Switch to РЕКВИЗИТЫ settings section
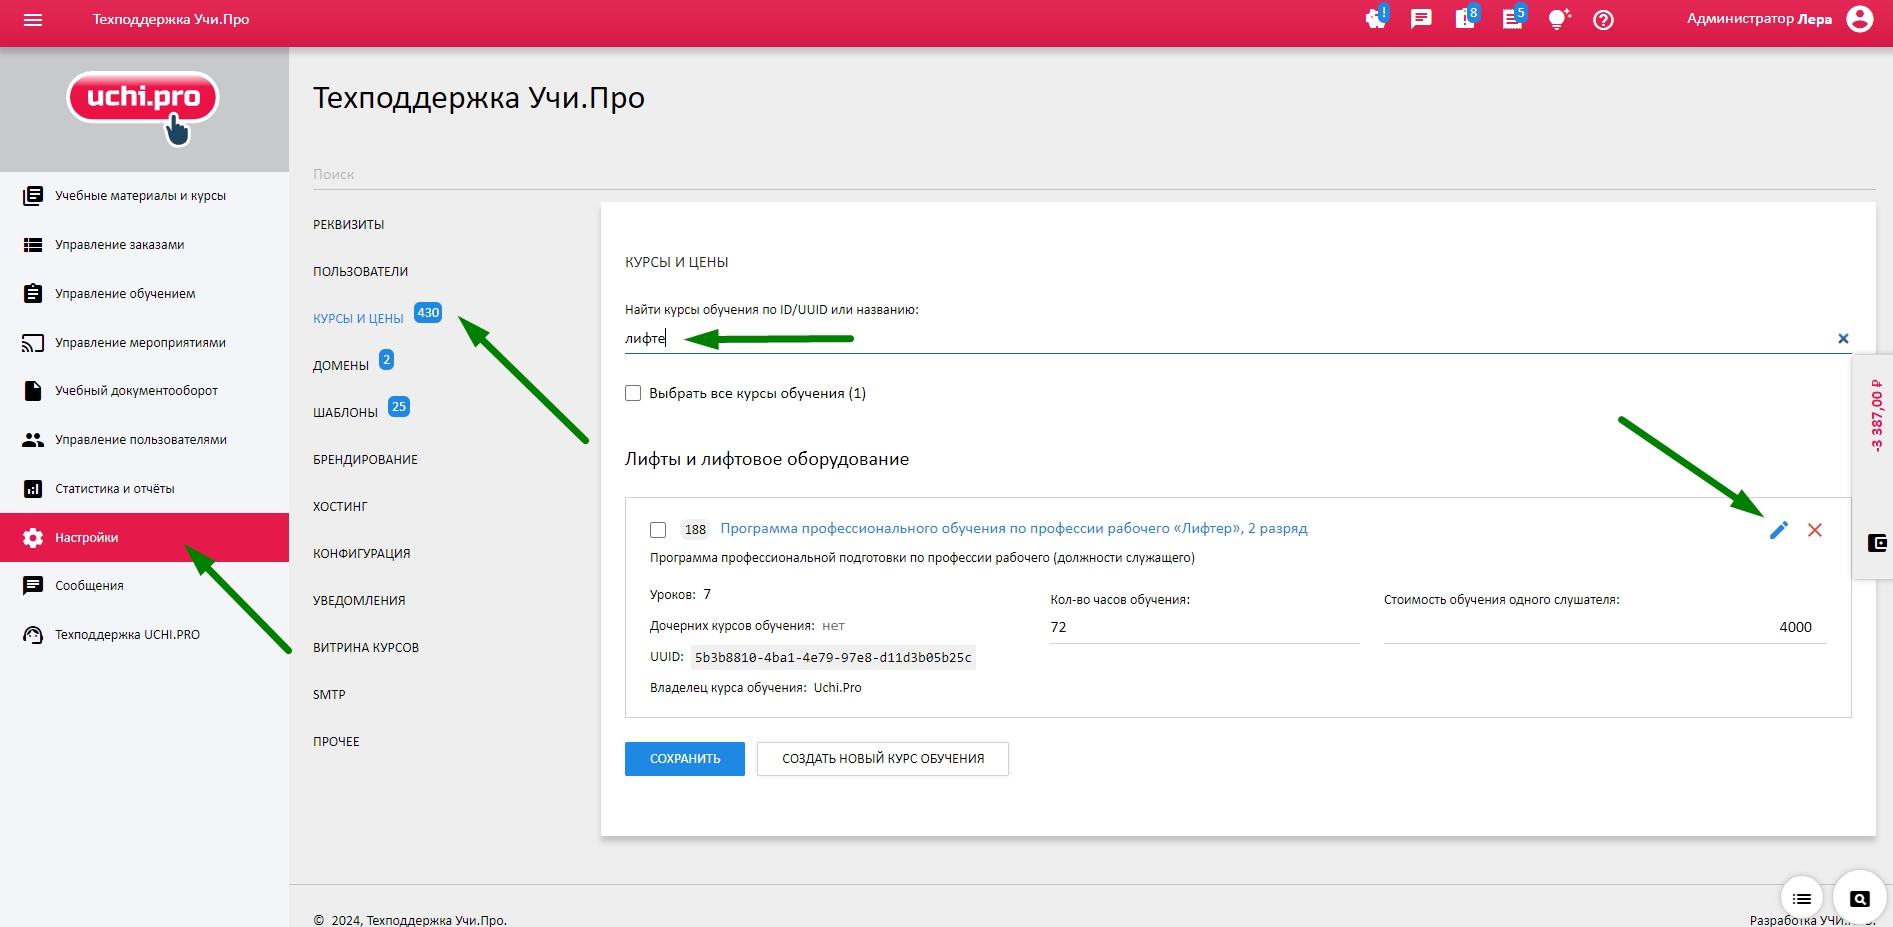 coord(349,225)
